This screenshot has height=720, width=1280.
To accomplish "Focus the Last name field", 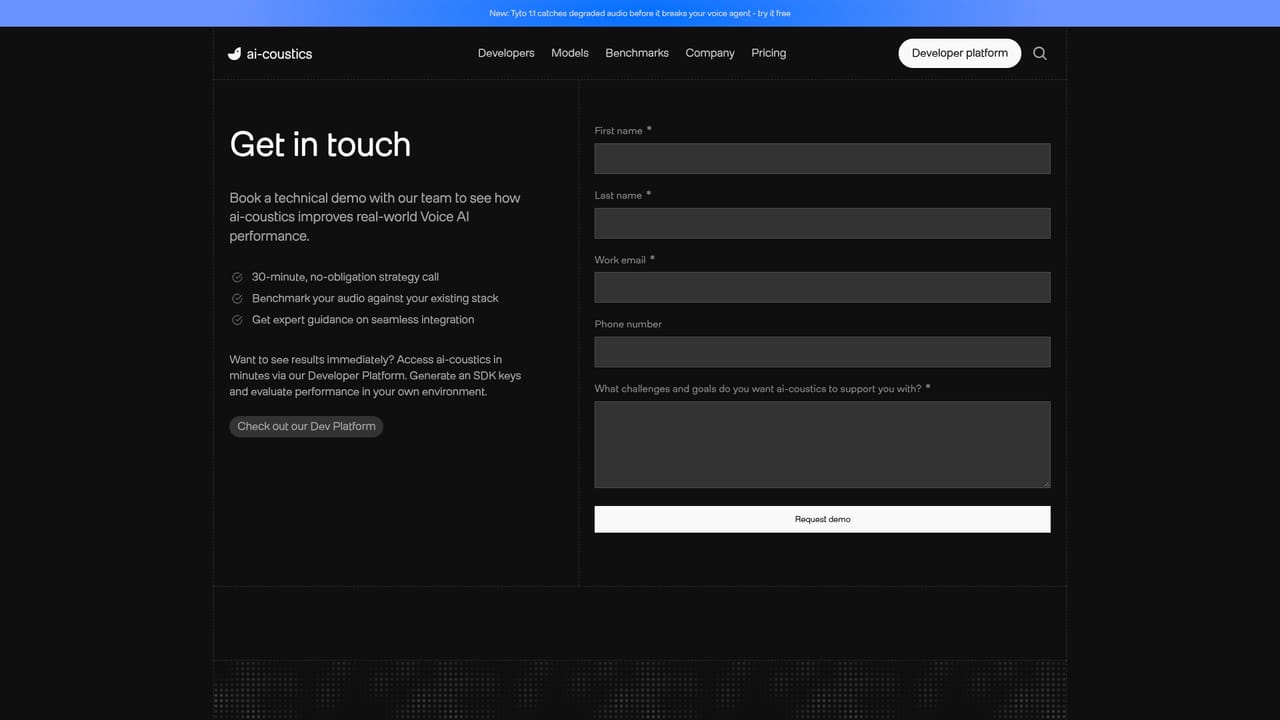I will pos(822,223).
